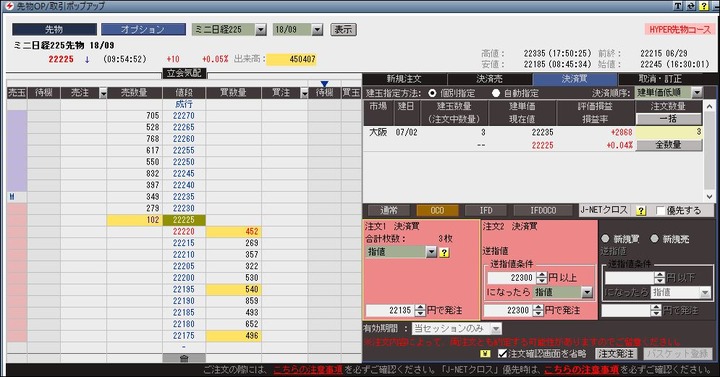Click the center-price icon below order book

pos(184,358)
